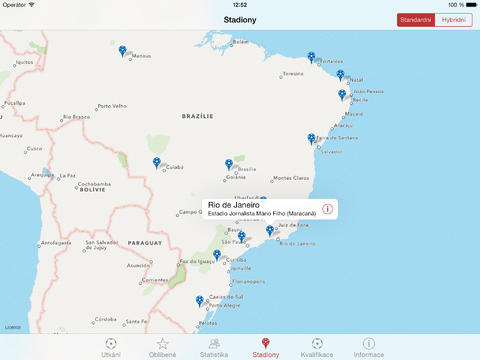The height and width of the screenshot is (360, 480).
Task: Select the Porto Alegre stadium pin
Action: pyautogui.click(x=199, y=301)
